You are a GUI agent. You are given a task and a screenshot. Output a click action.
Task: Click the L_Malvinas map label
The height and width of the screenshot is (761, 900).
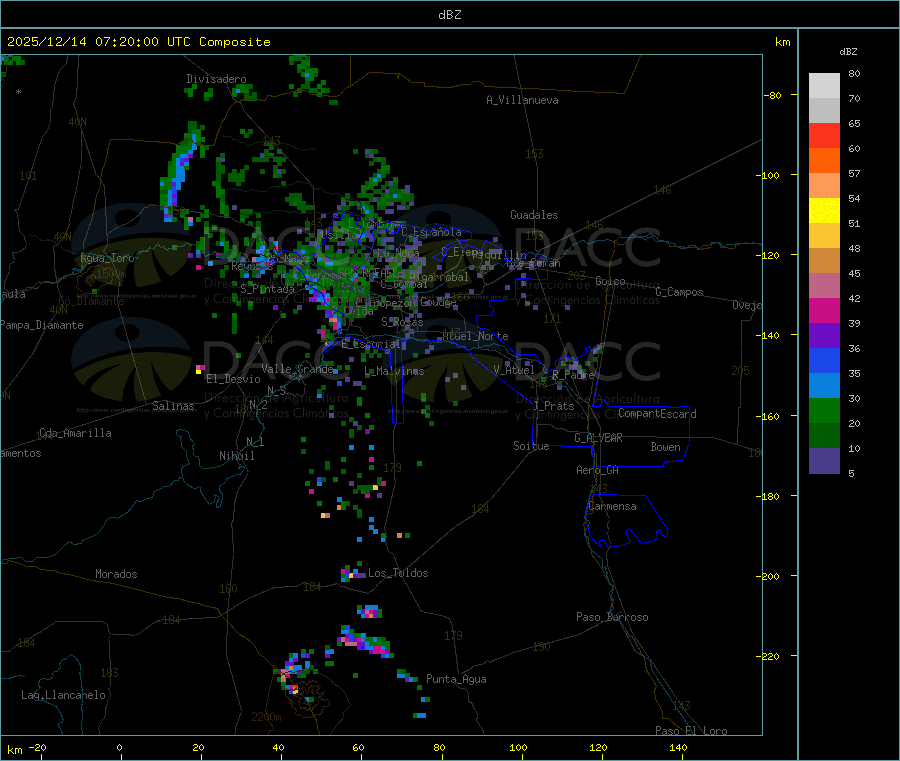tap(394, 371)
